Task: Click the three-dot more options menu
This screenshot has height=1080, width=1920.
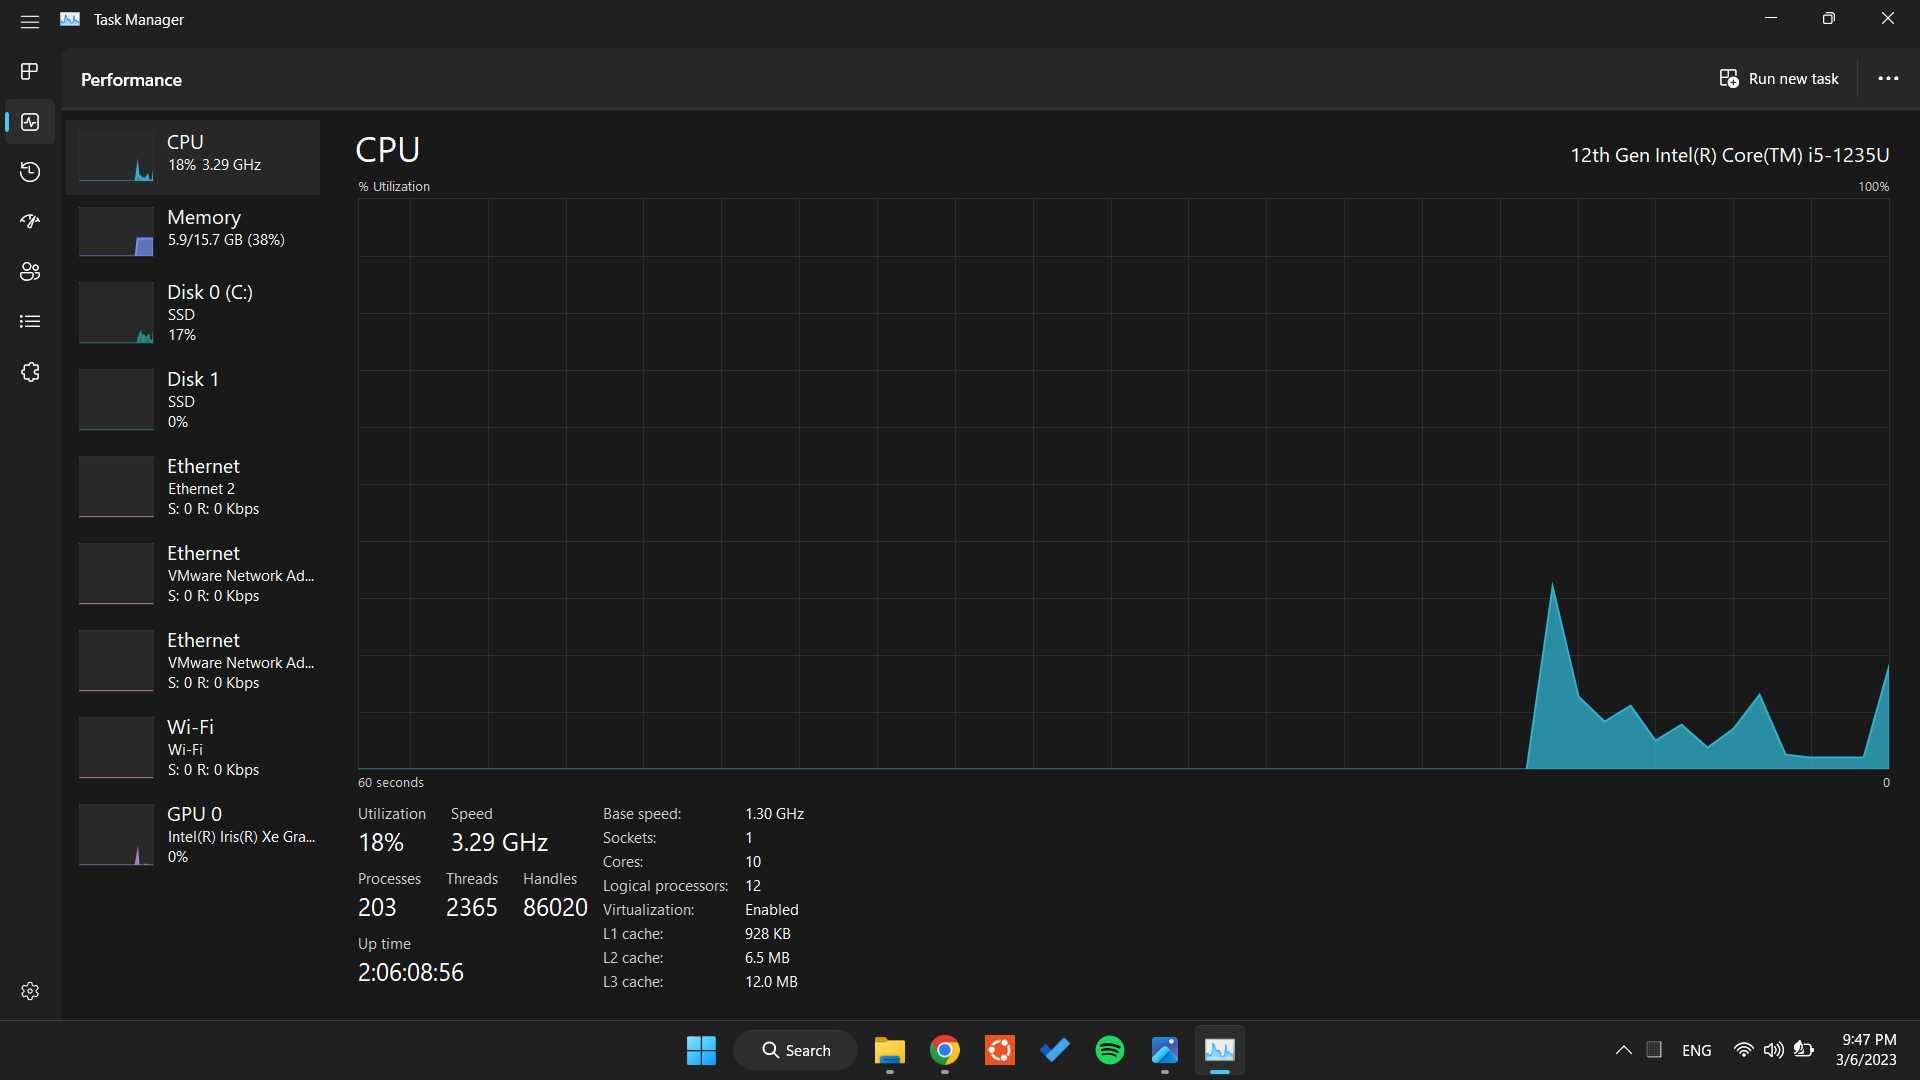Action: 1887,78
